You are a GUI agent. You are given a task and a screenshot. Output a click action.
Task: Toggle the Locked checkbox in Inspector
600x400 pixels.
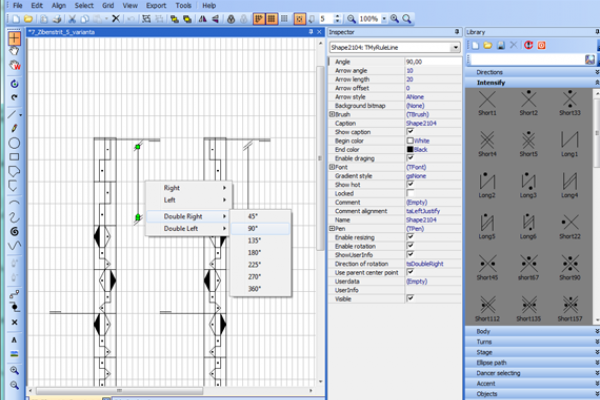(411, 191)
